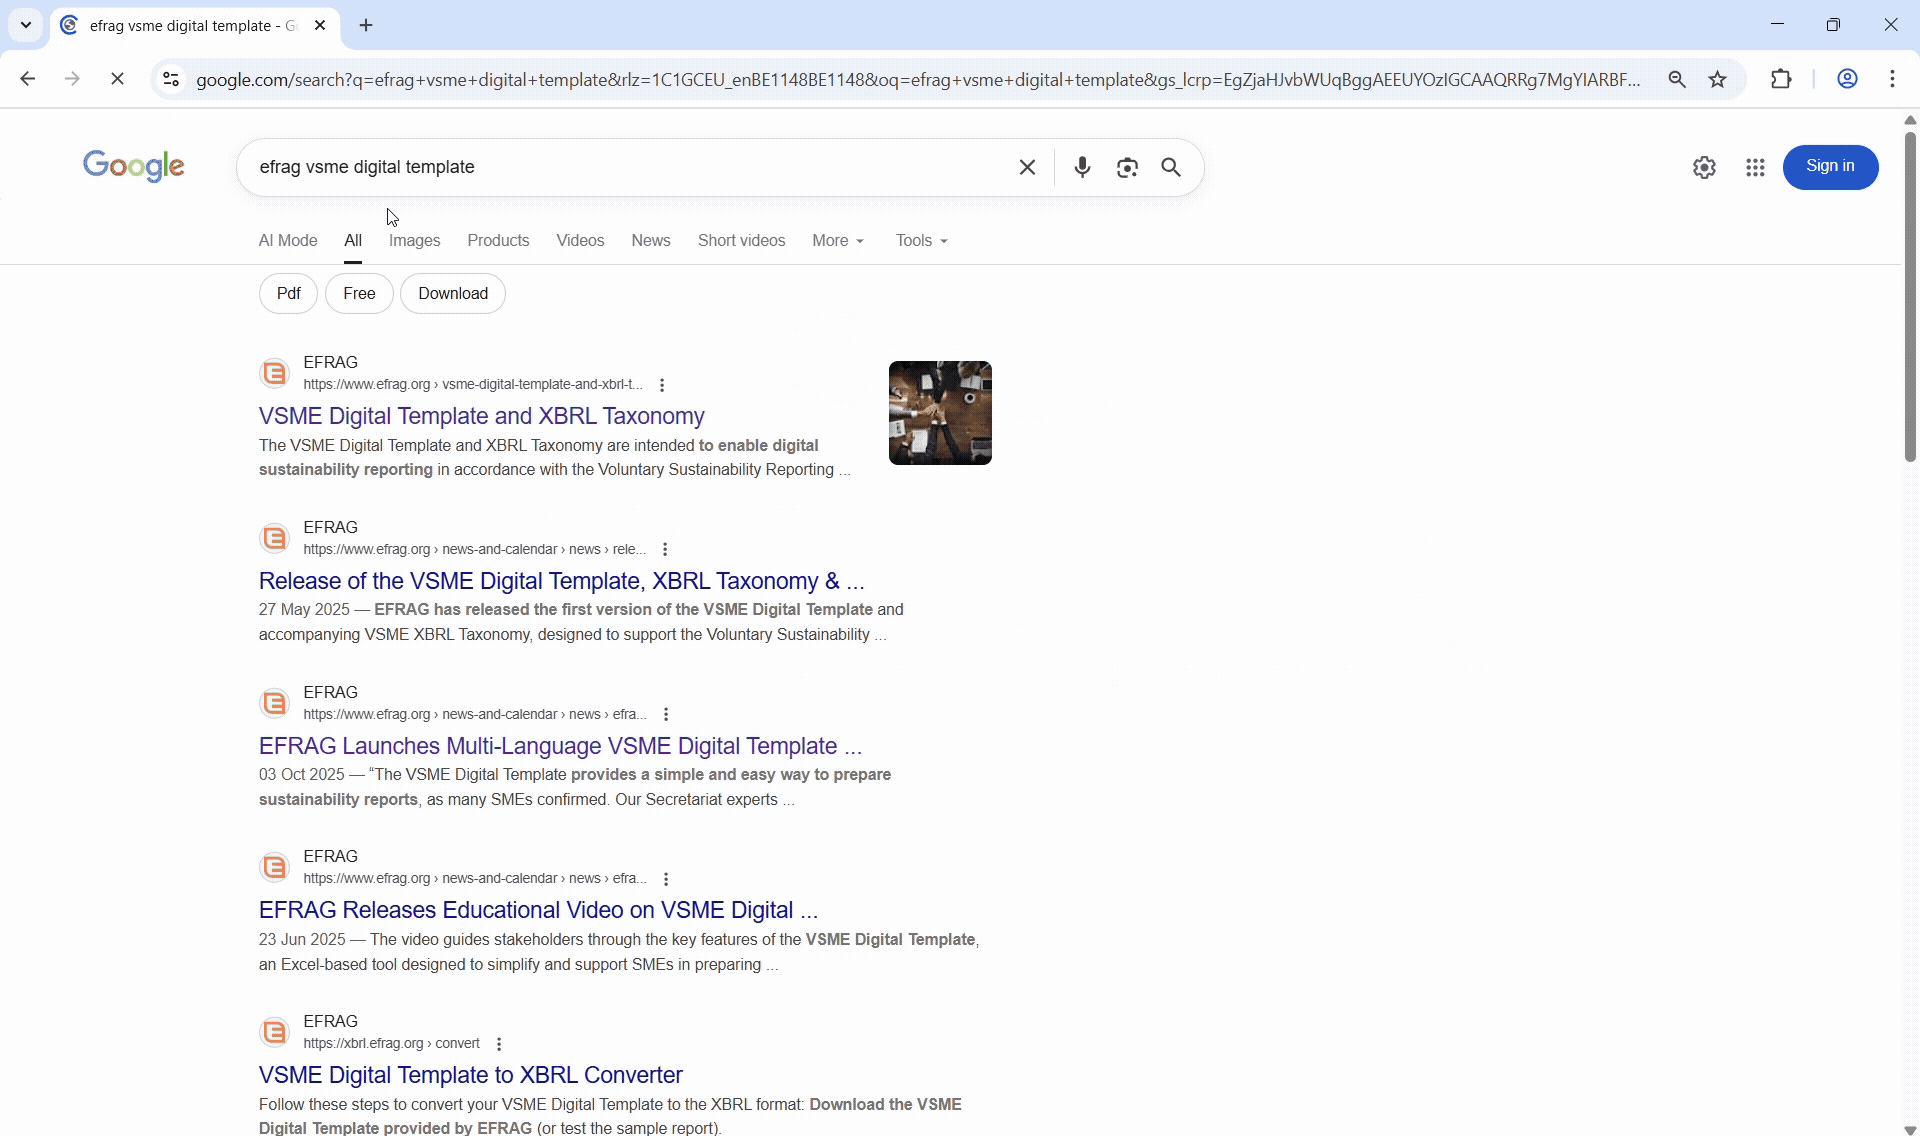Open VSME Digital Template to XBRL Converter link
This screenshot has width=1920, height=1136.
pos(470,1075)
